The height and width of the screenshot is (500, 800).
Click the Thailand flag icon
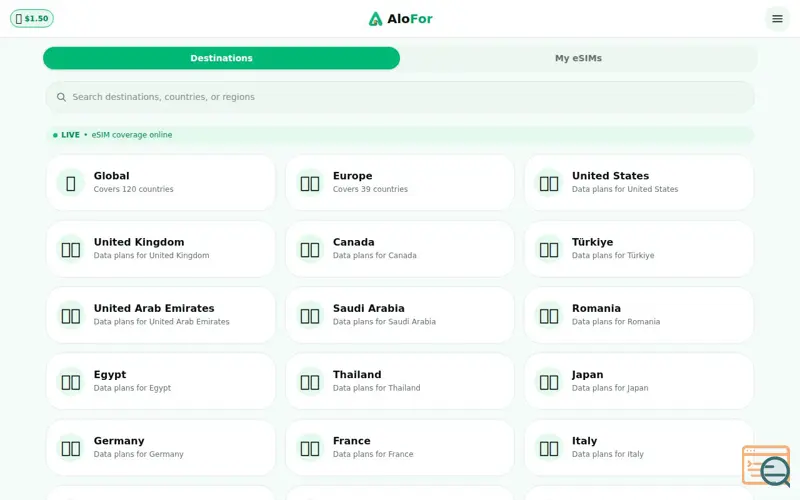point(310,382)
